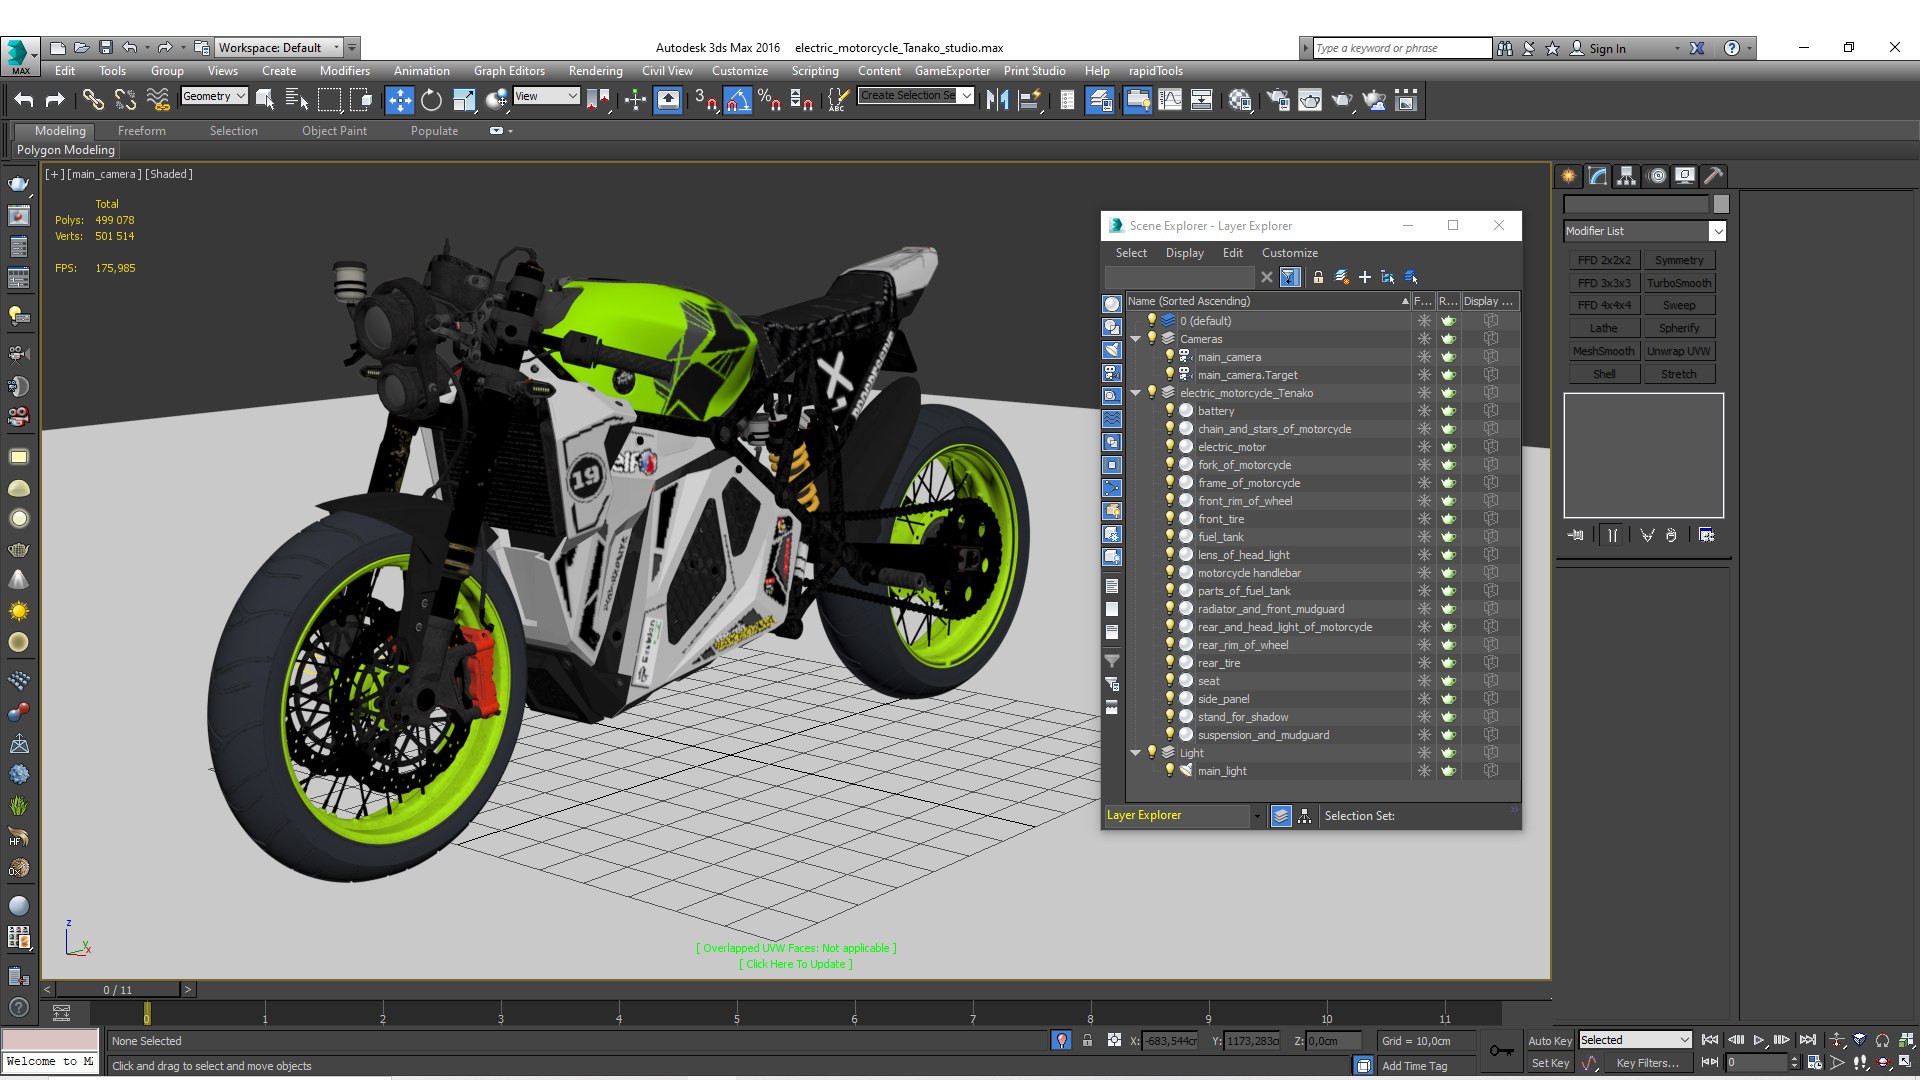Viewport: 1920px width, 1080px height.
Task: Click the Undo arrow in main toolbar
Action: (24, 99)
